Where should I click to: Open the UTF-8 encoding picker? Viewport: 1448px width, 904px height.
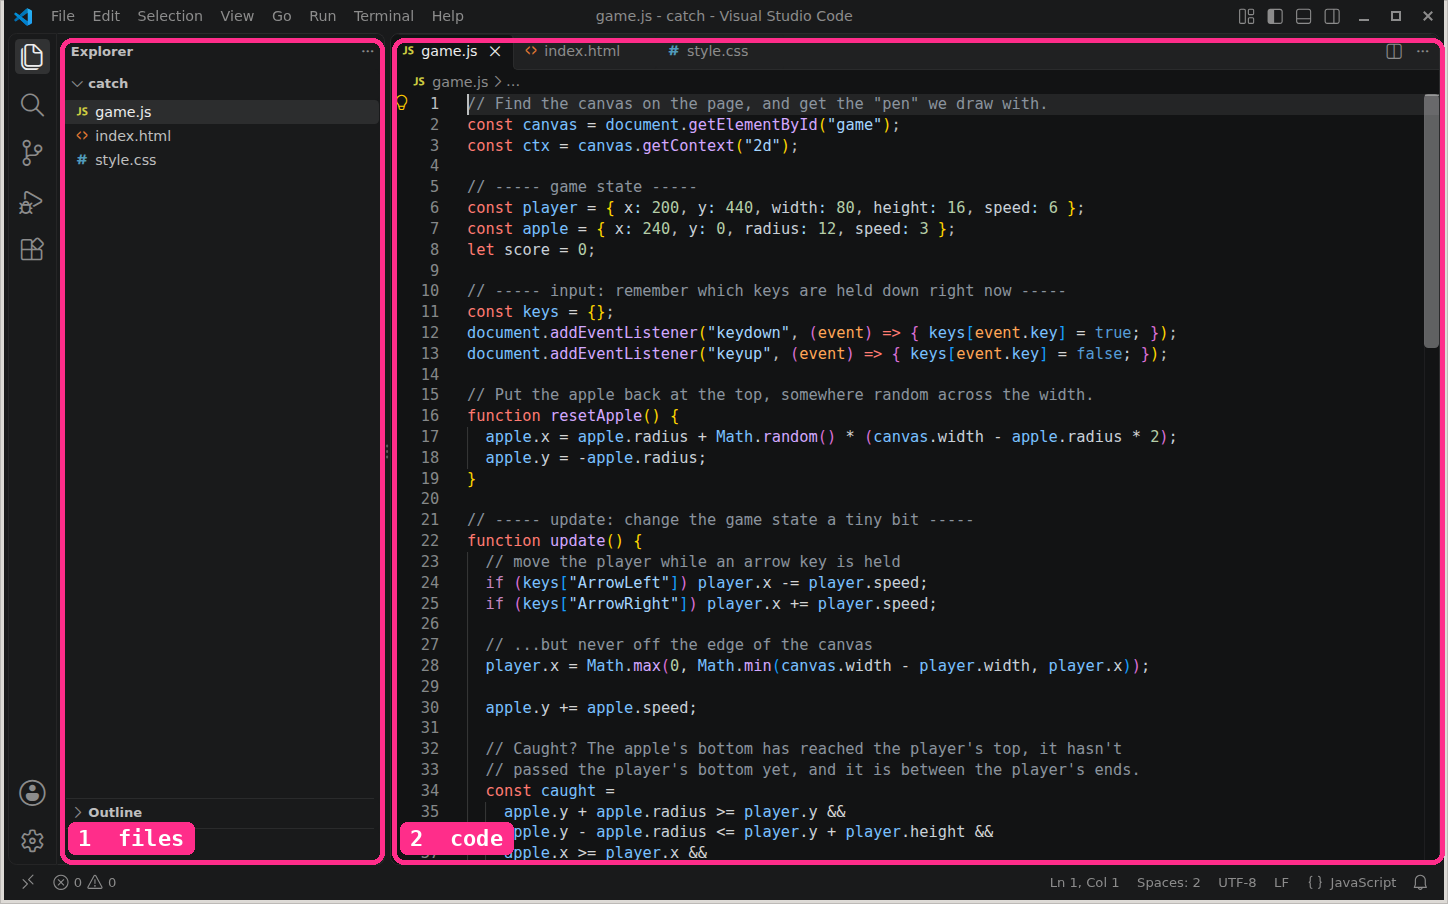[1237, 882]
